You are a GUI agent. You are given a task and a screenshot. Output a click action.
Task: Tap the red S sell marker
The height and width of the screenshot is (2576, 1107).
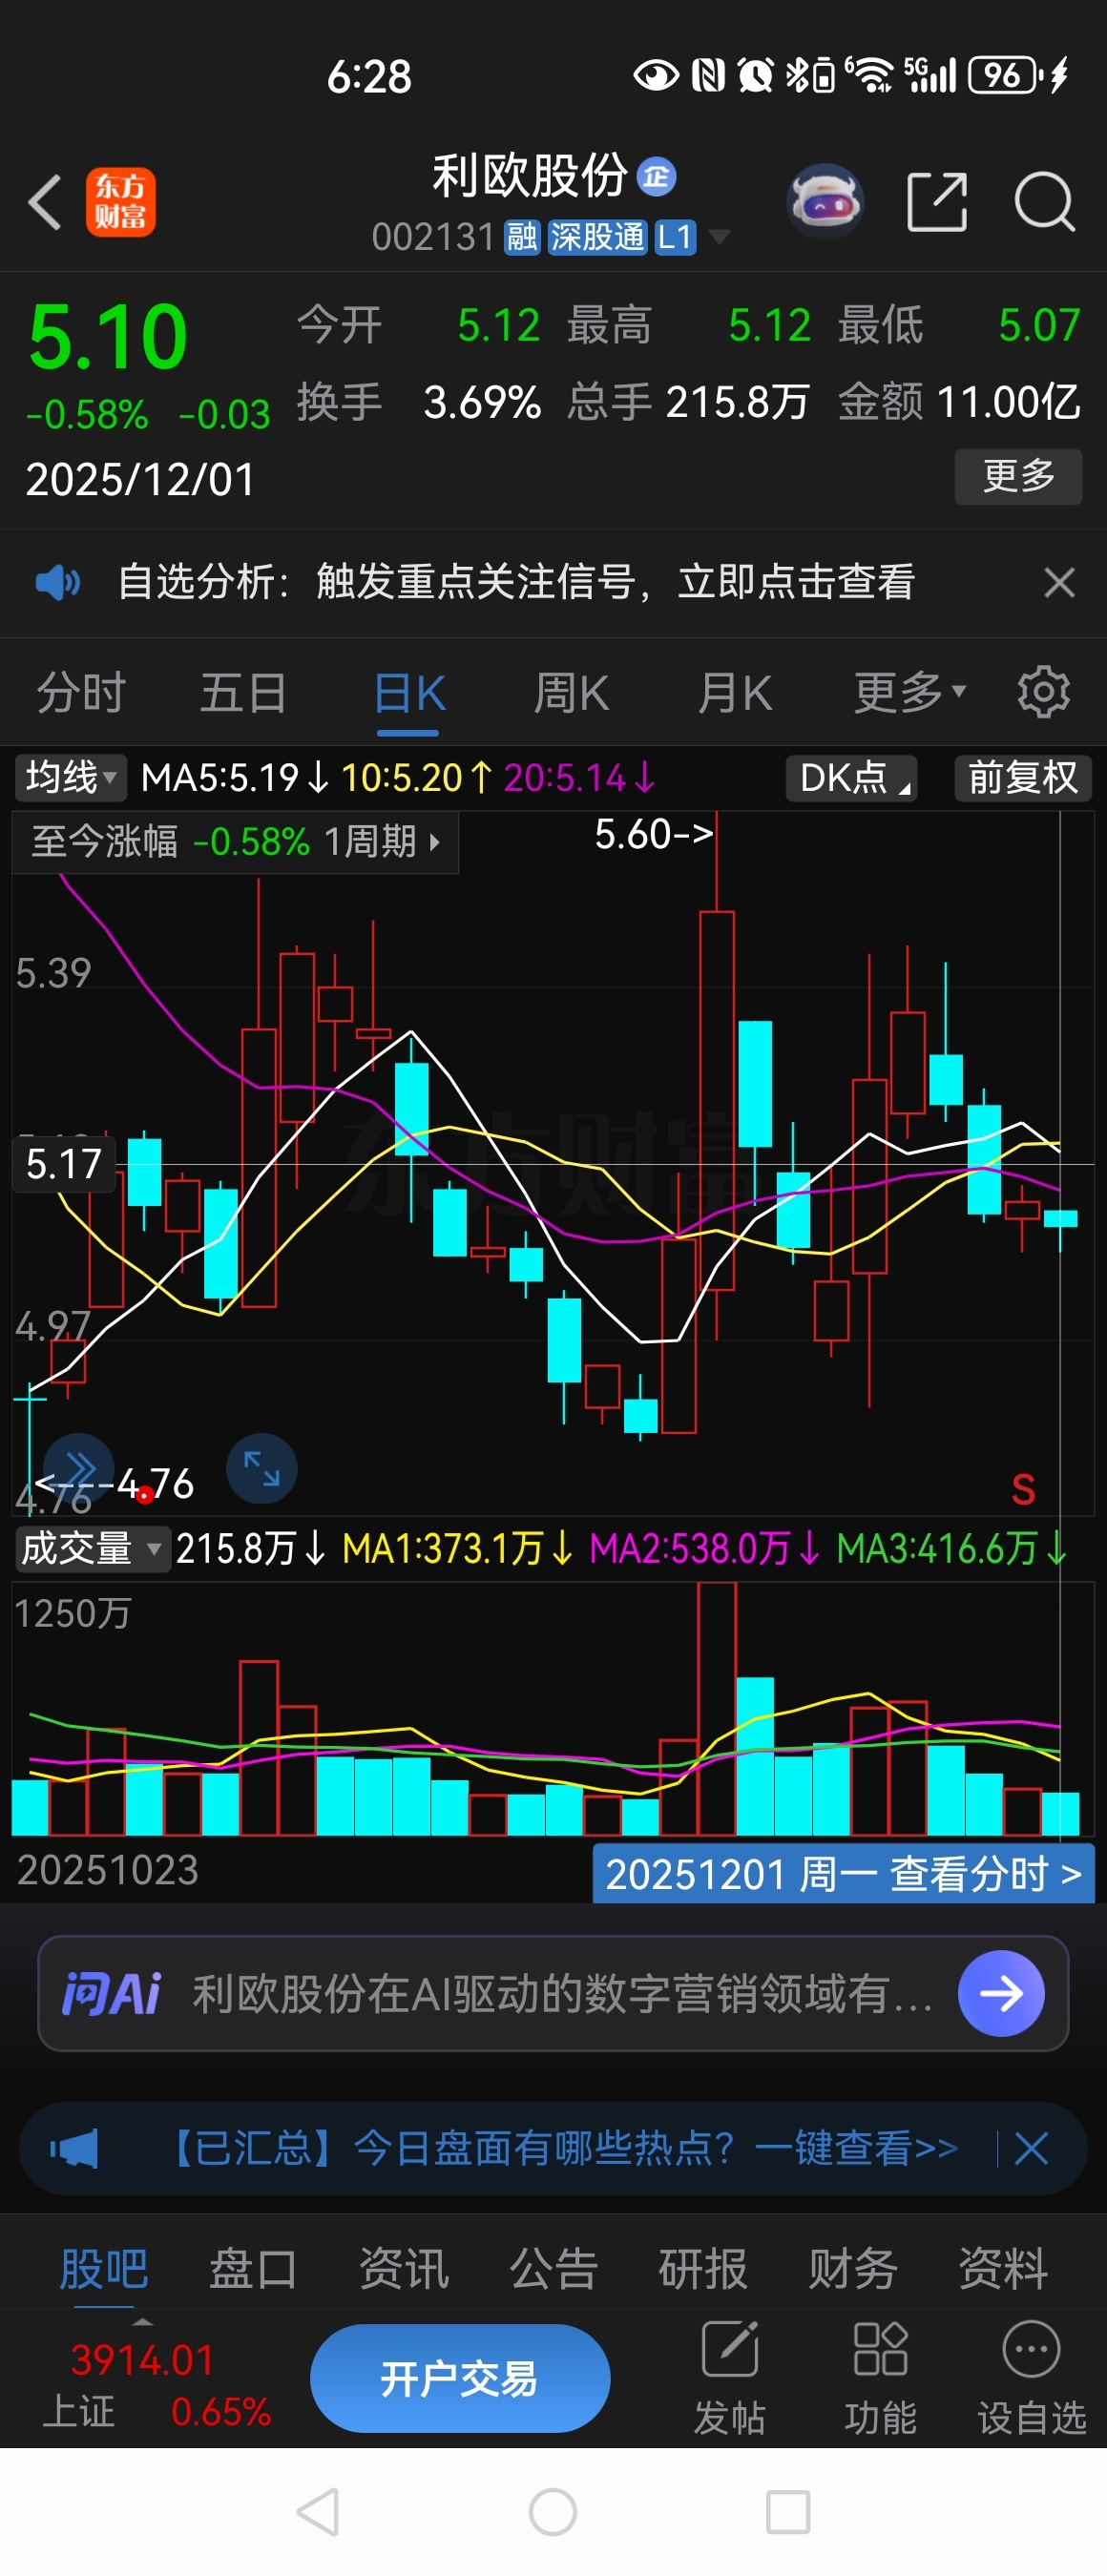point(1023,1490)
